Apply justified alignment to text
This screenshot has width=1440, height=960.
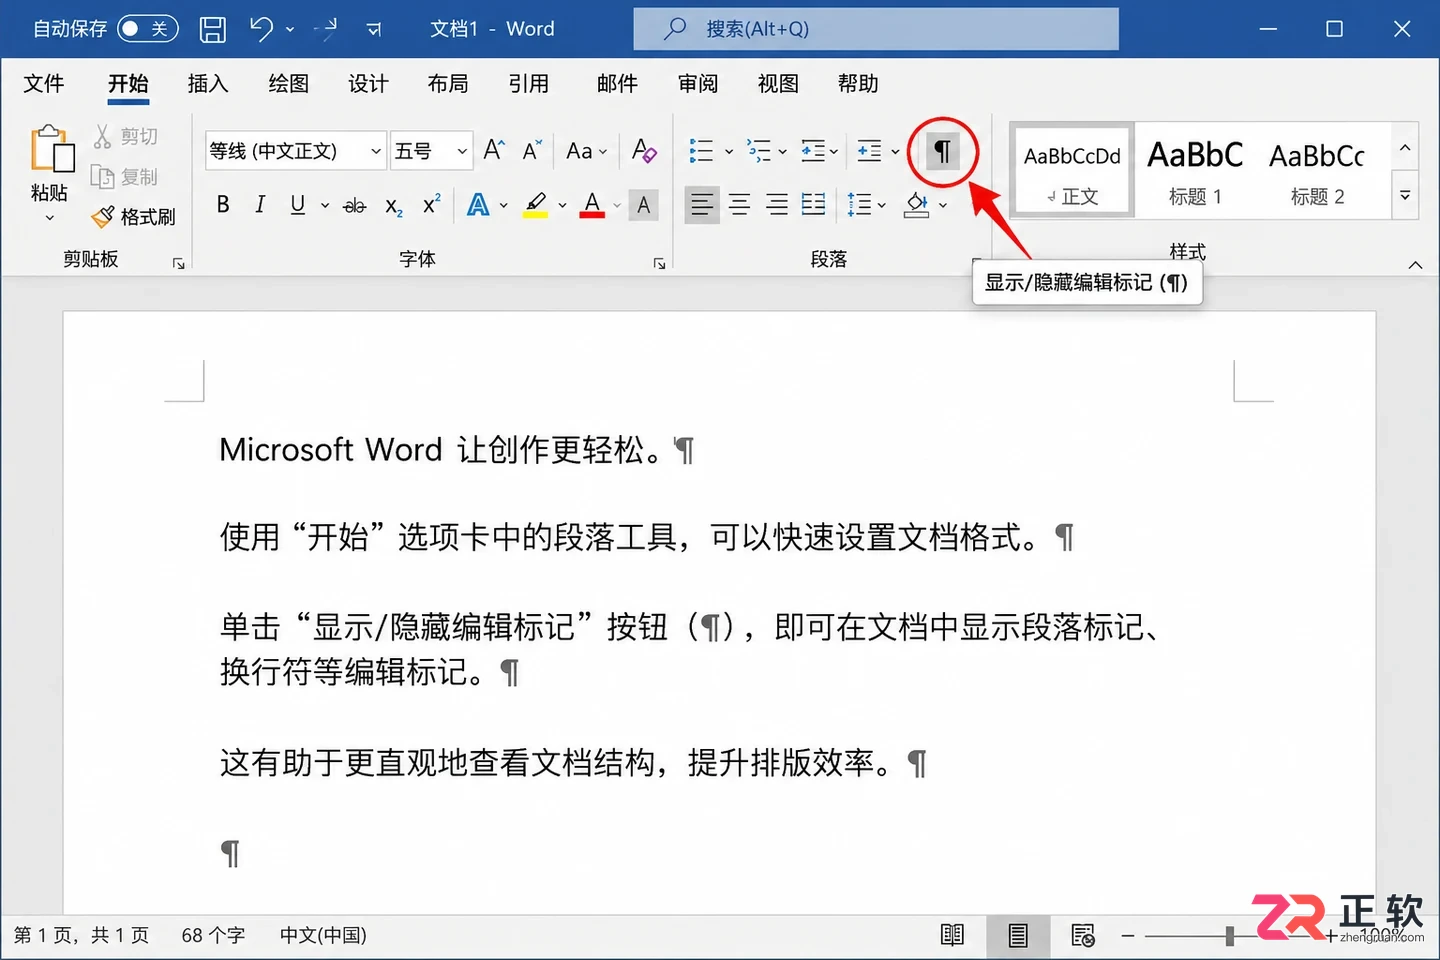[814, 205]
